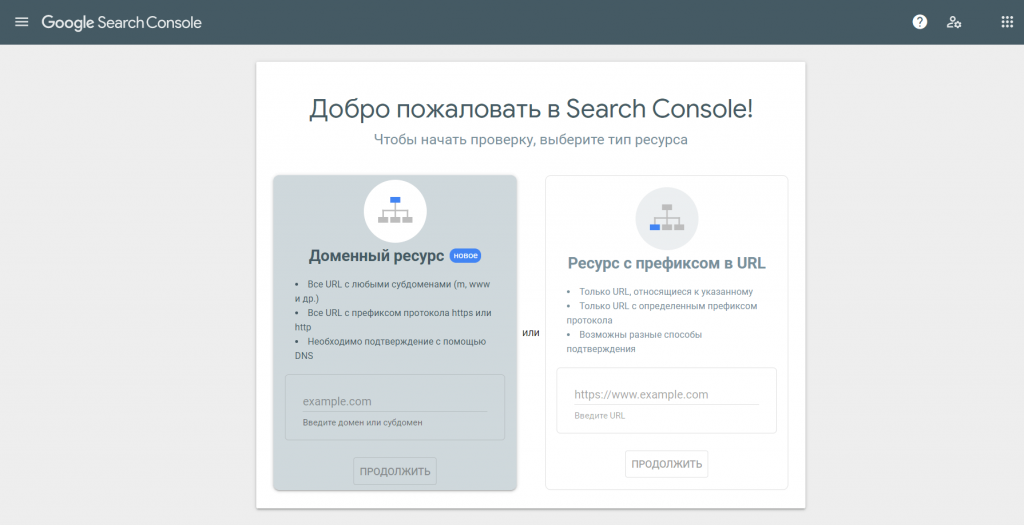Focus the https://www.example.com URL input field
The height and width of the screenshot is (525, 1024).
tap(666, 394)
